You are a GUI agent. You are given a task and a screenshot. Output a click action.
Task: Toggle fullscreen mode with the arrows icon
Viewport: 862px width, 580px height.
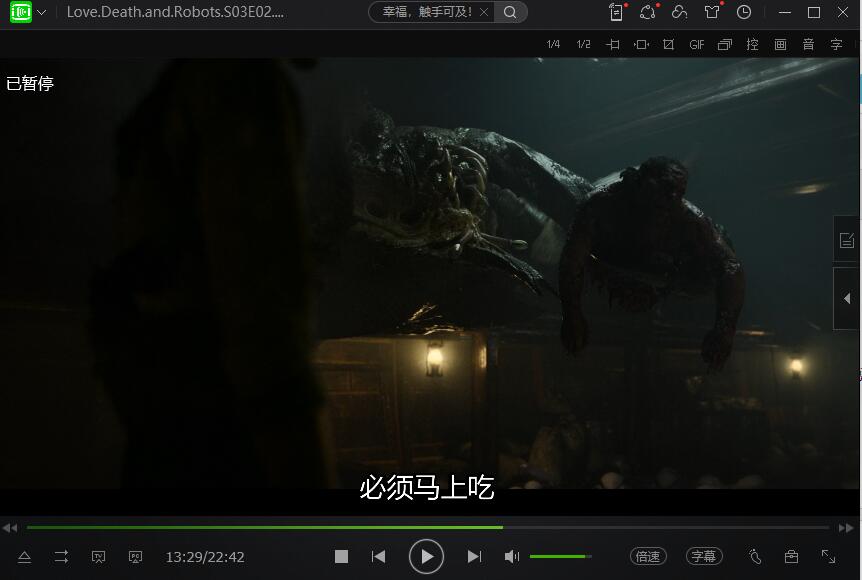pyautogui.click(x=828, y=556)
